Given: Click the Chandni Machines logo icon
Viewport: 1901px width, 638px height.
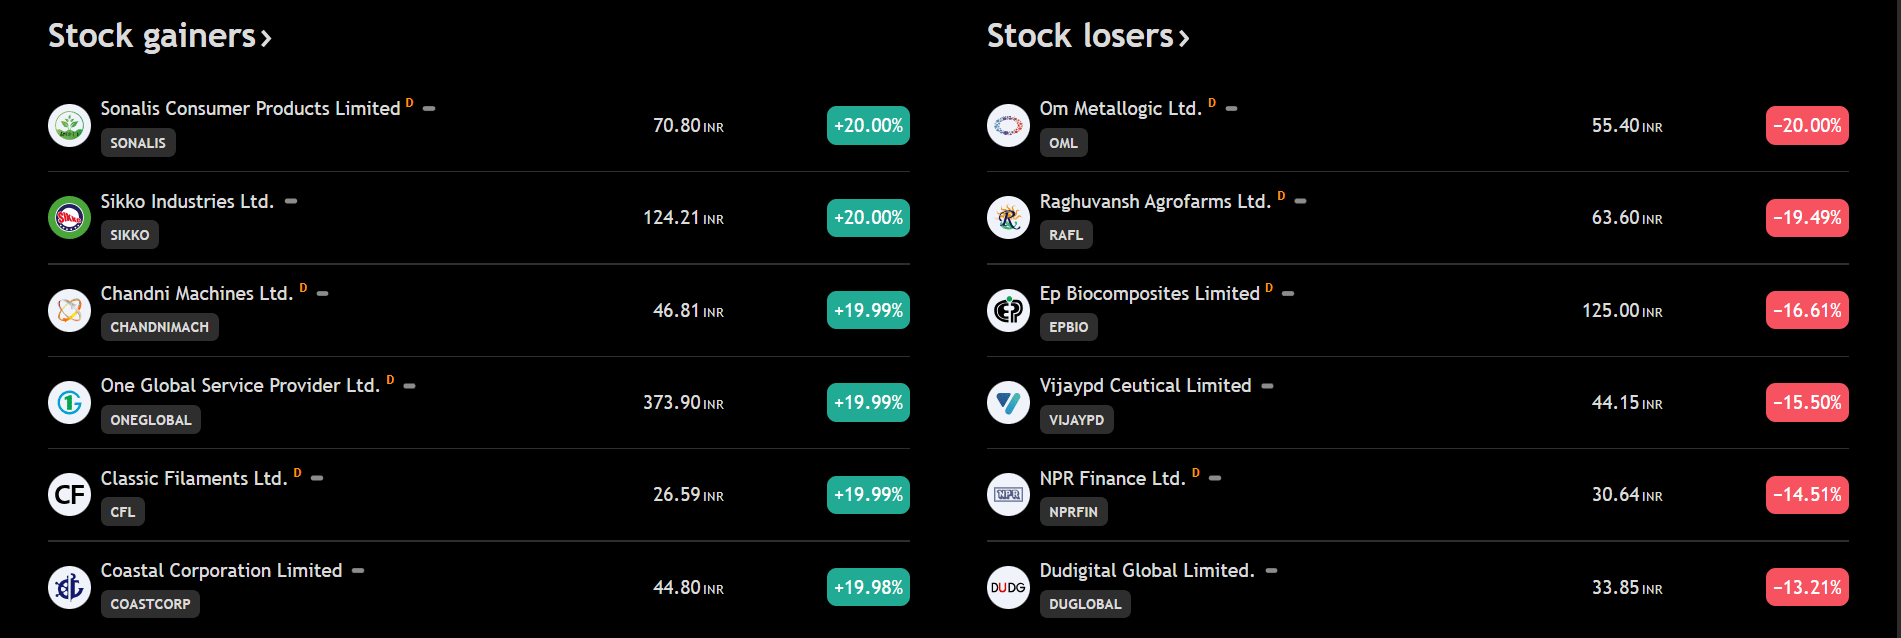Looking at the screenshot, I should pos(69,310).
